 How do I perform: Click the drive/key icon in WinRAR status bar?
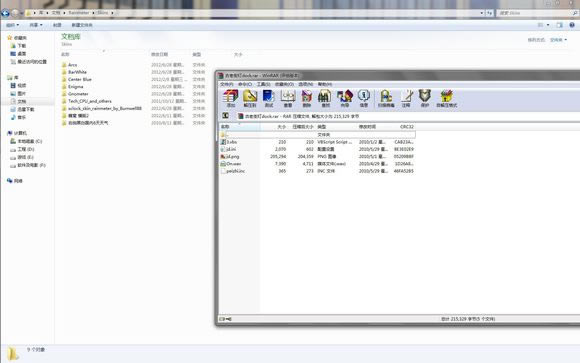[225, 319]
